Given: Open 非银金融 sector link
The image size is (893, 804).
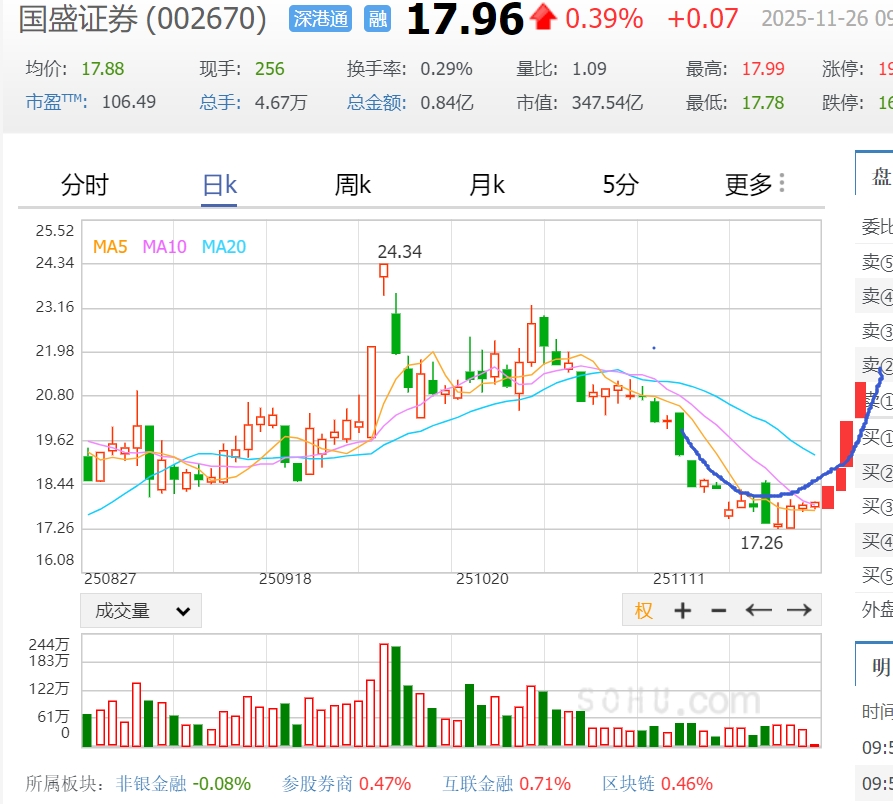Looking at the screenshot, I should (151, 784).
